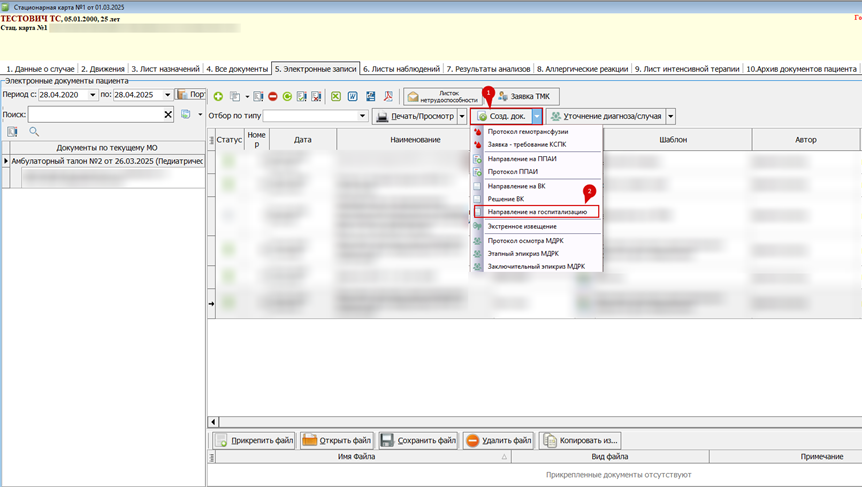Choose Заключительный эпикриз МДРК menu item

537,266
